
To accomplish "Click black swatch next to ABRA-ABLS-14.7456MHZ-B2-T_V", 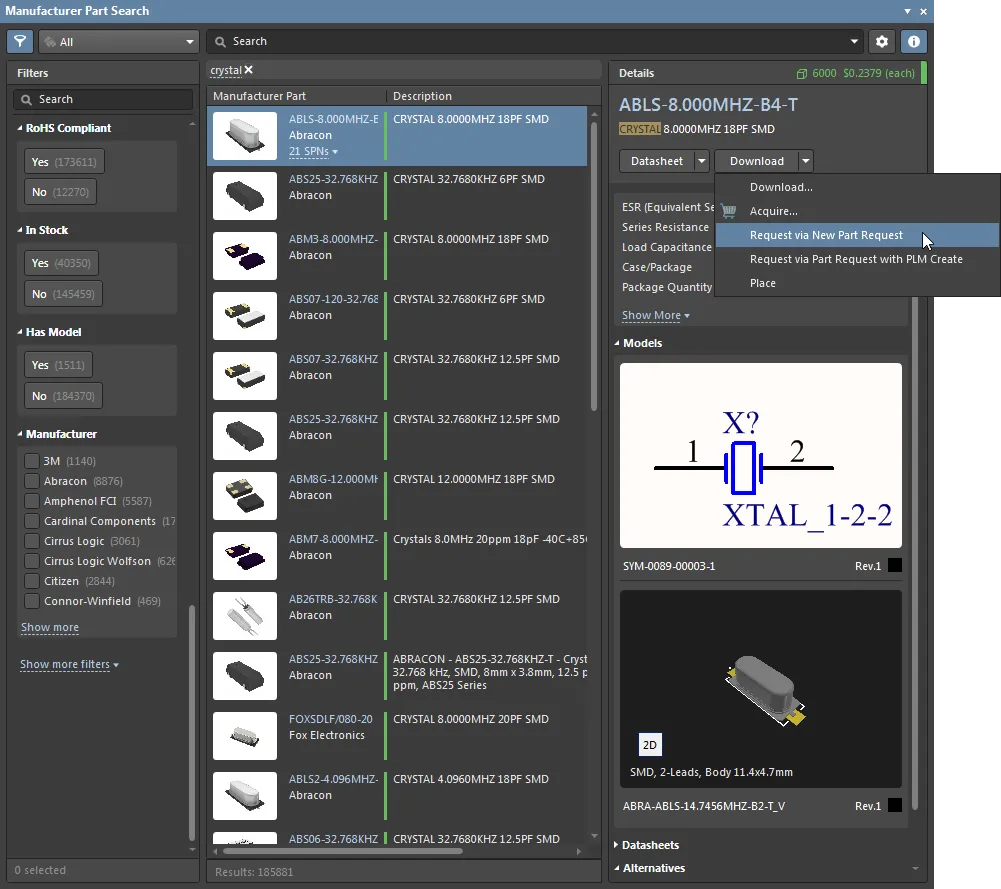I will pyautogui.click(x=895, y=805).
